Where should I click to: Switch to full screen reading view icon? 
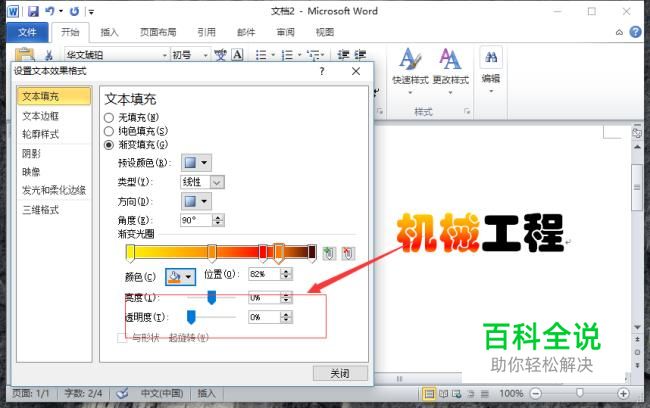pos(443,393)
